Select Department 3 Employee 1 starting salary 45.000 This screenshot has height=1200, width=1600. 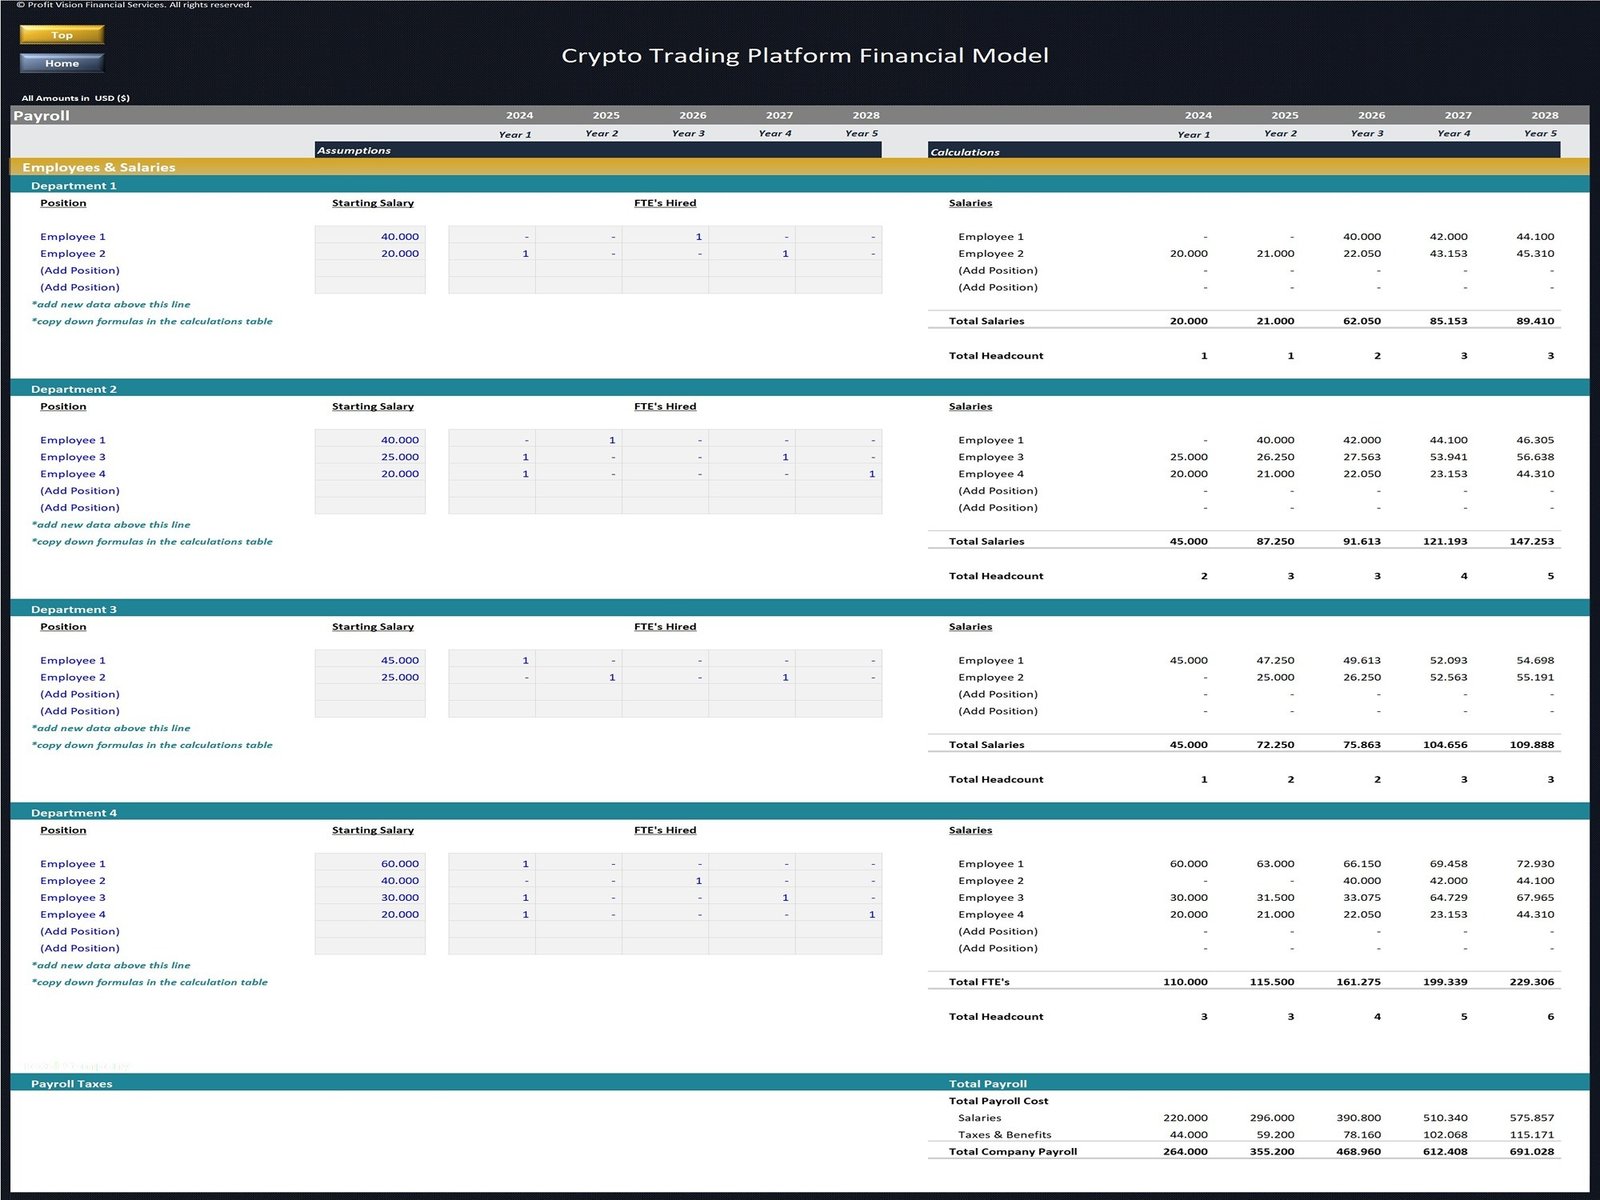pyautogui.click(x=370, y=661)
